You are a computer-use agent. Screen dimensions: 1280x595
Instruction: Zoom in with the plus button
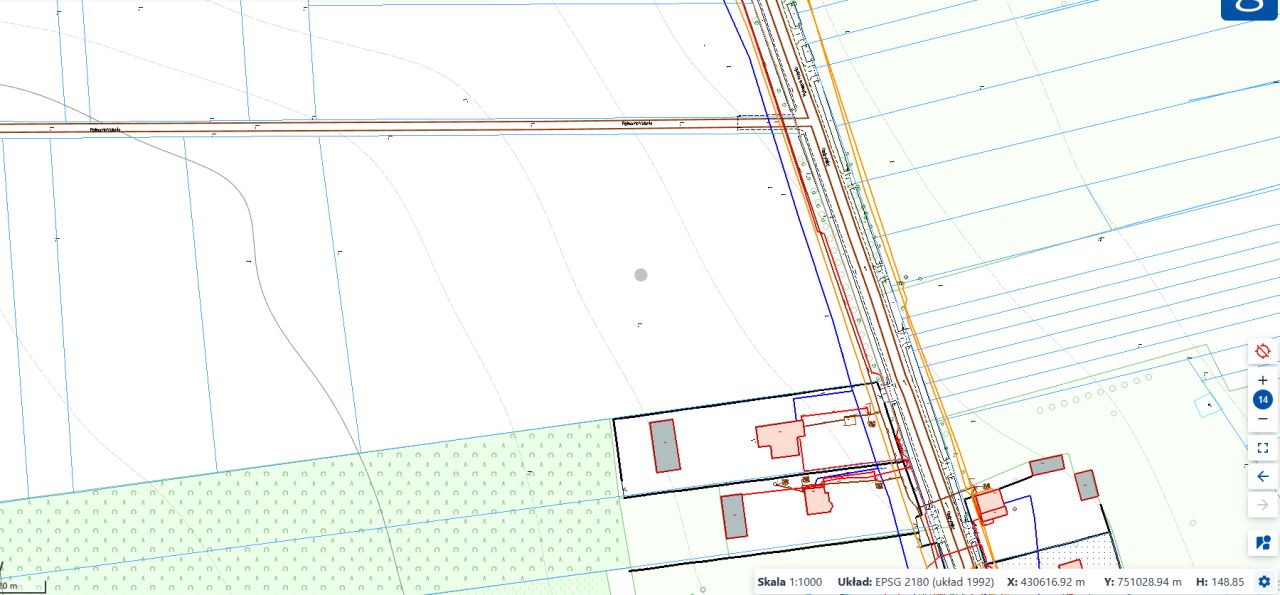tap(1263, 380)
